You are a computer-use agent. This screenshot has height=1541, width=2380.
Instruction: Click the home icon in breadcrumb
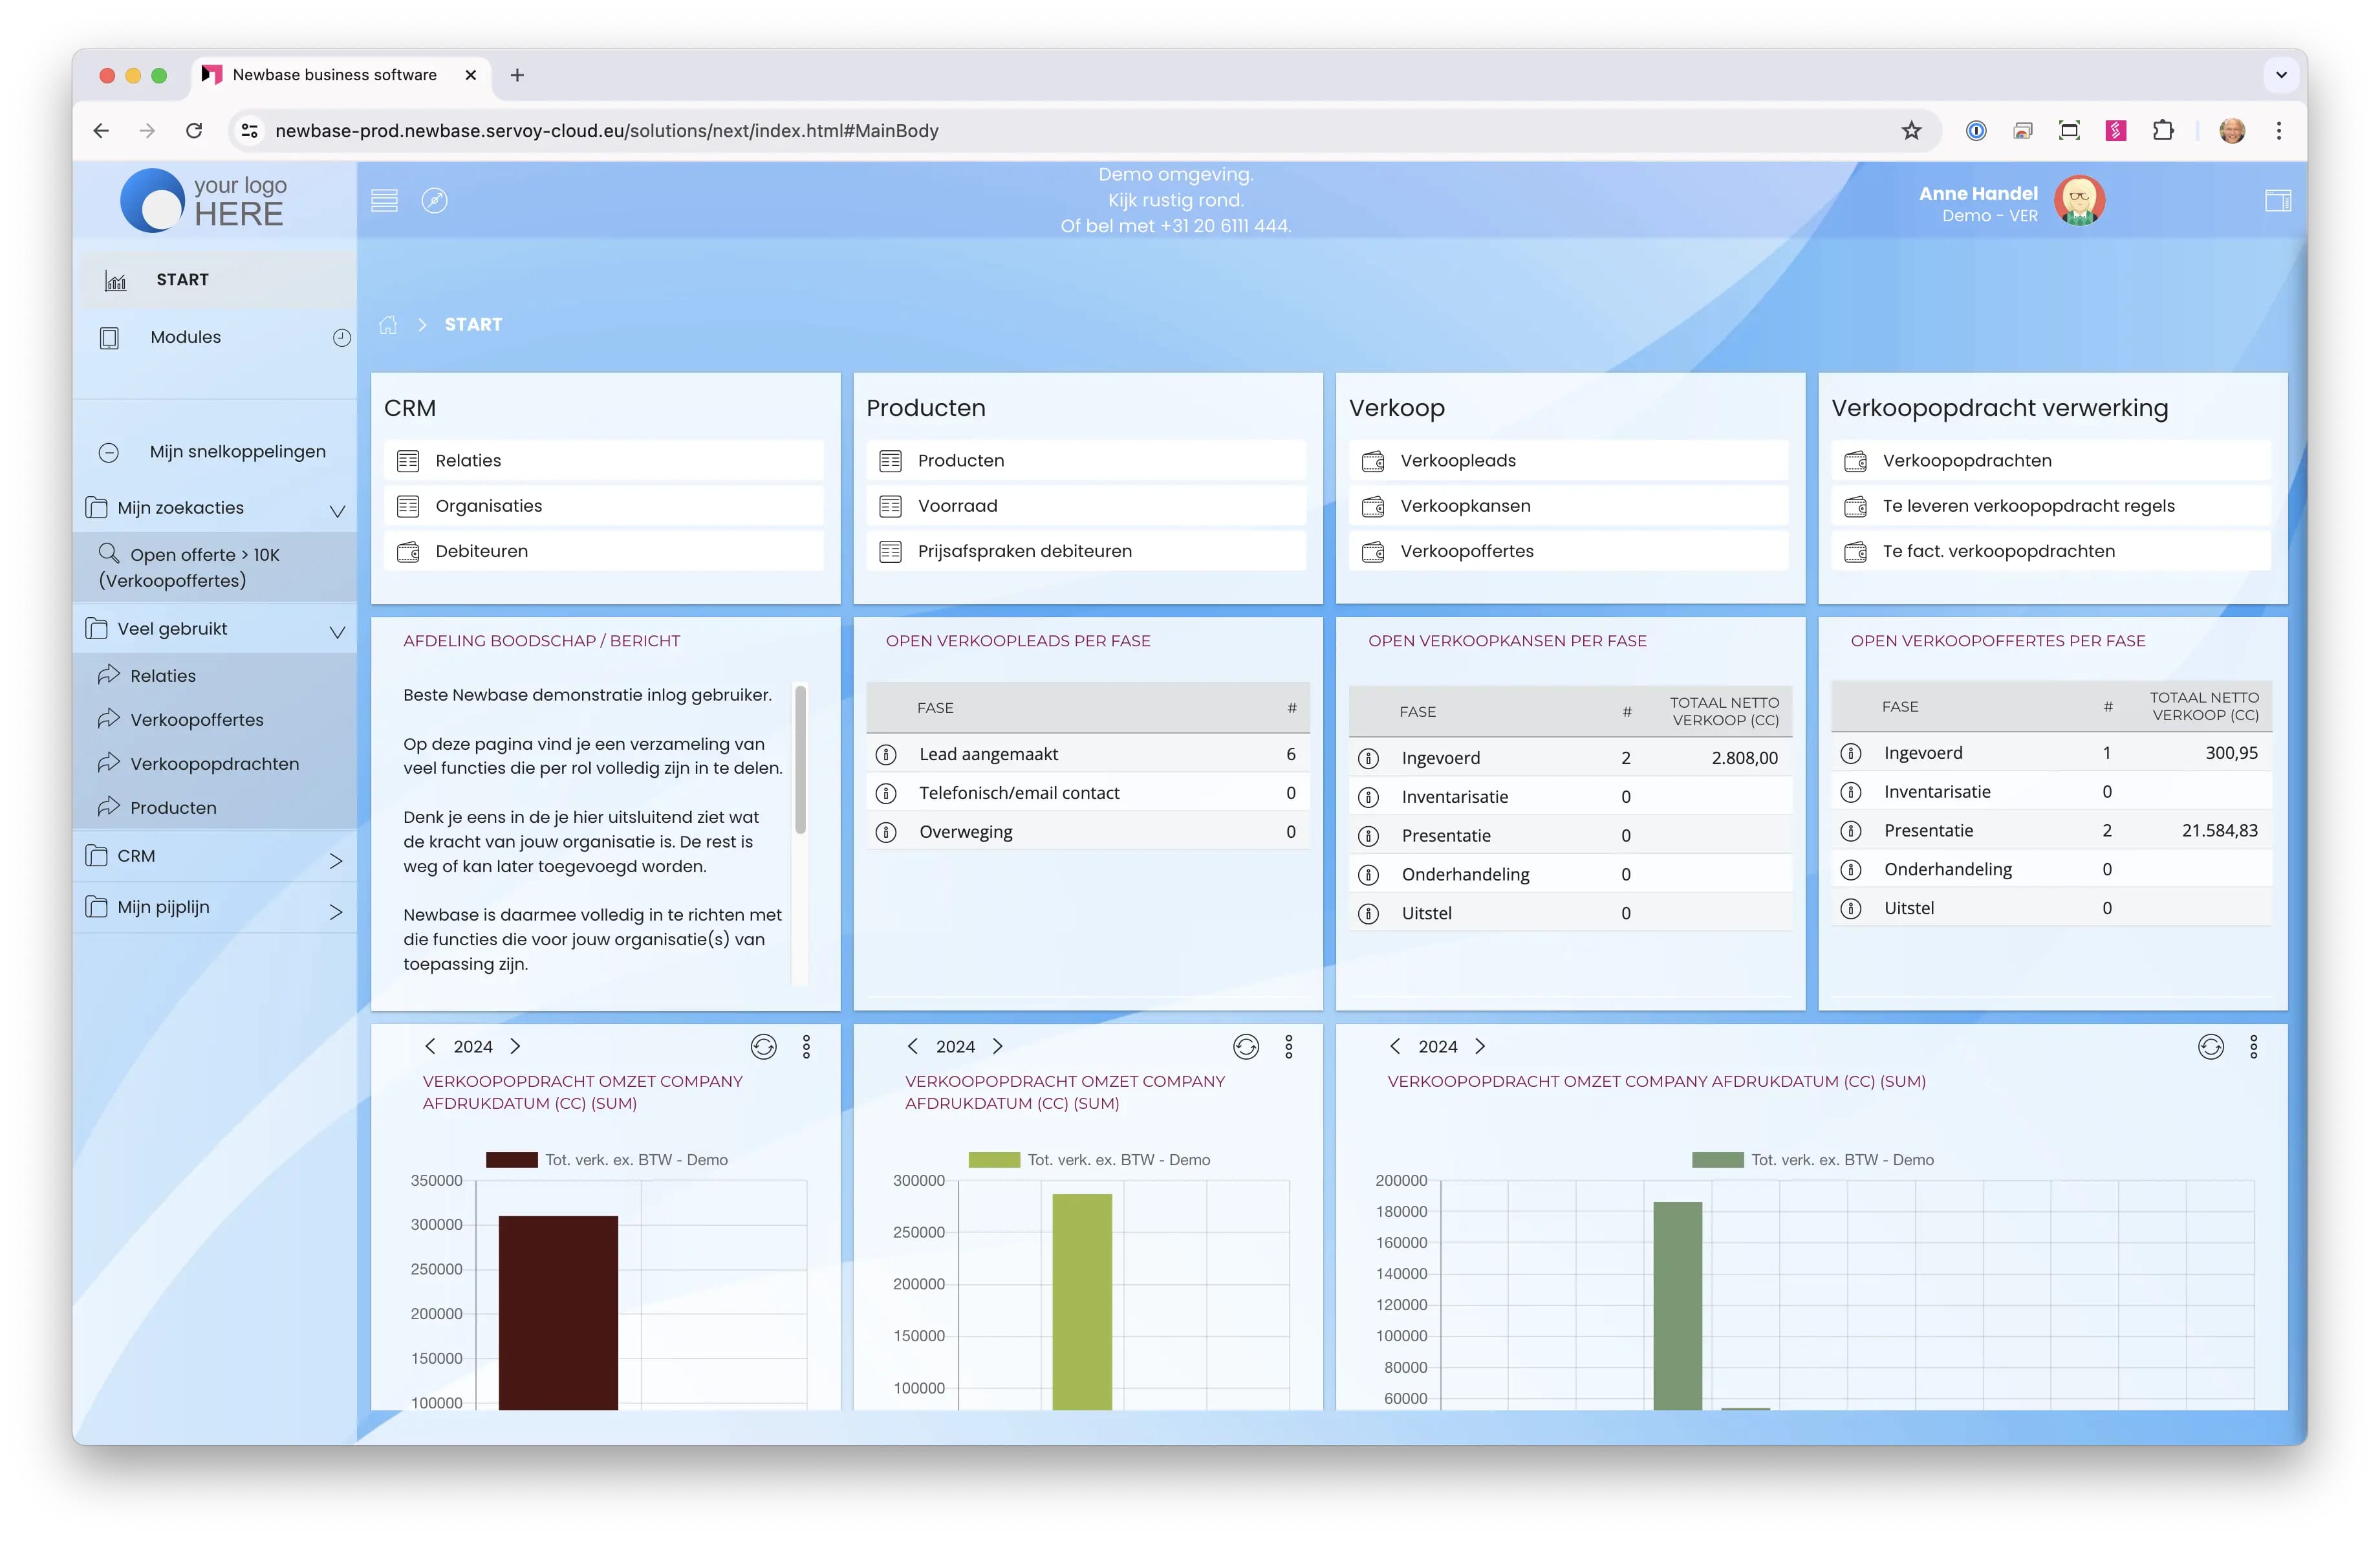pyautogui.click(x=388, y=324)
